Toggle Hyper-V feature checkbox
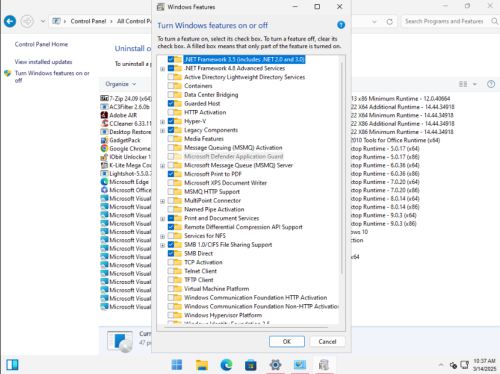 click(171, 121)
